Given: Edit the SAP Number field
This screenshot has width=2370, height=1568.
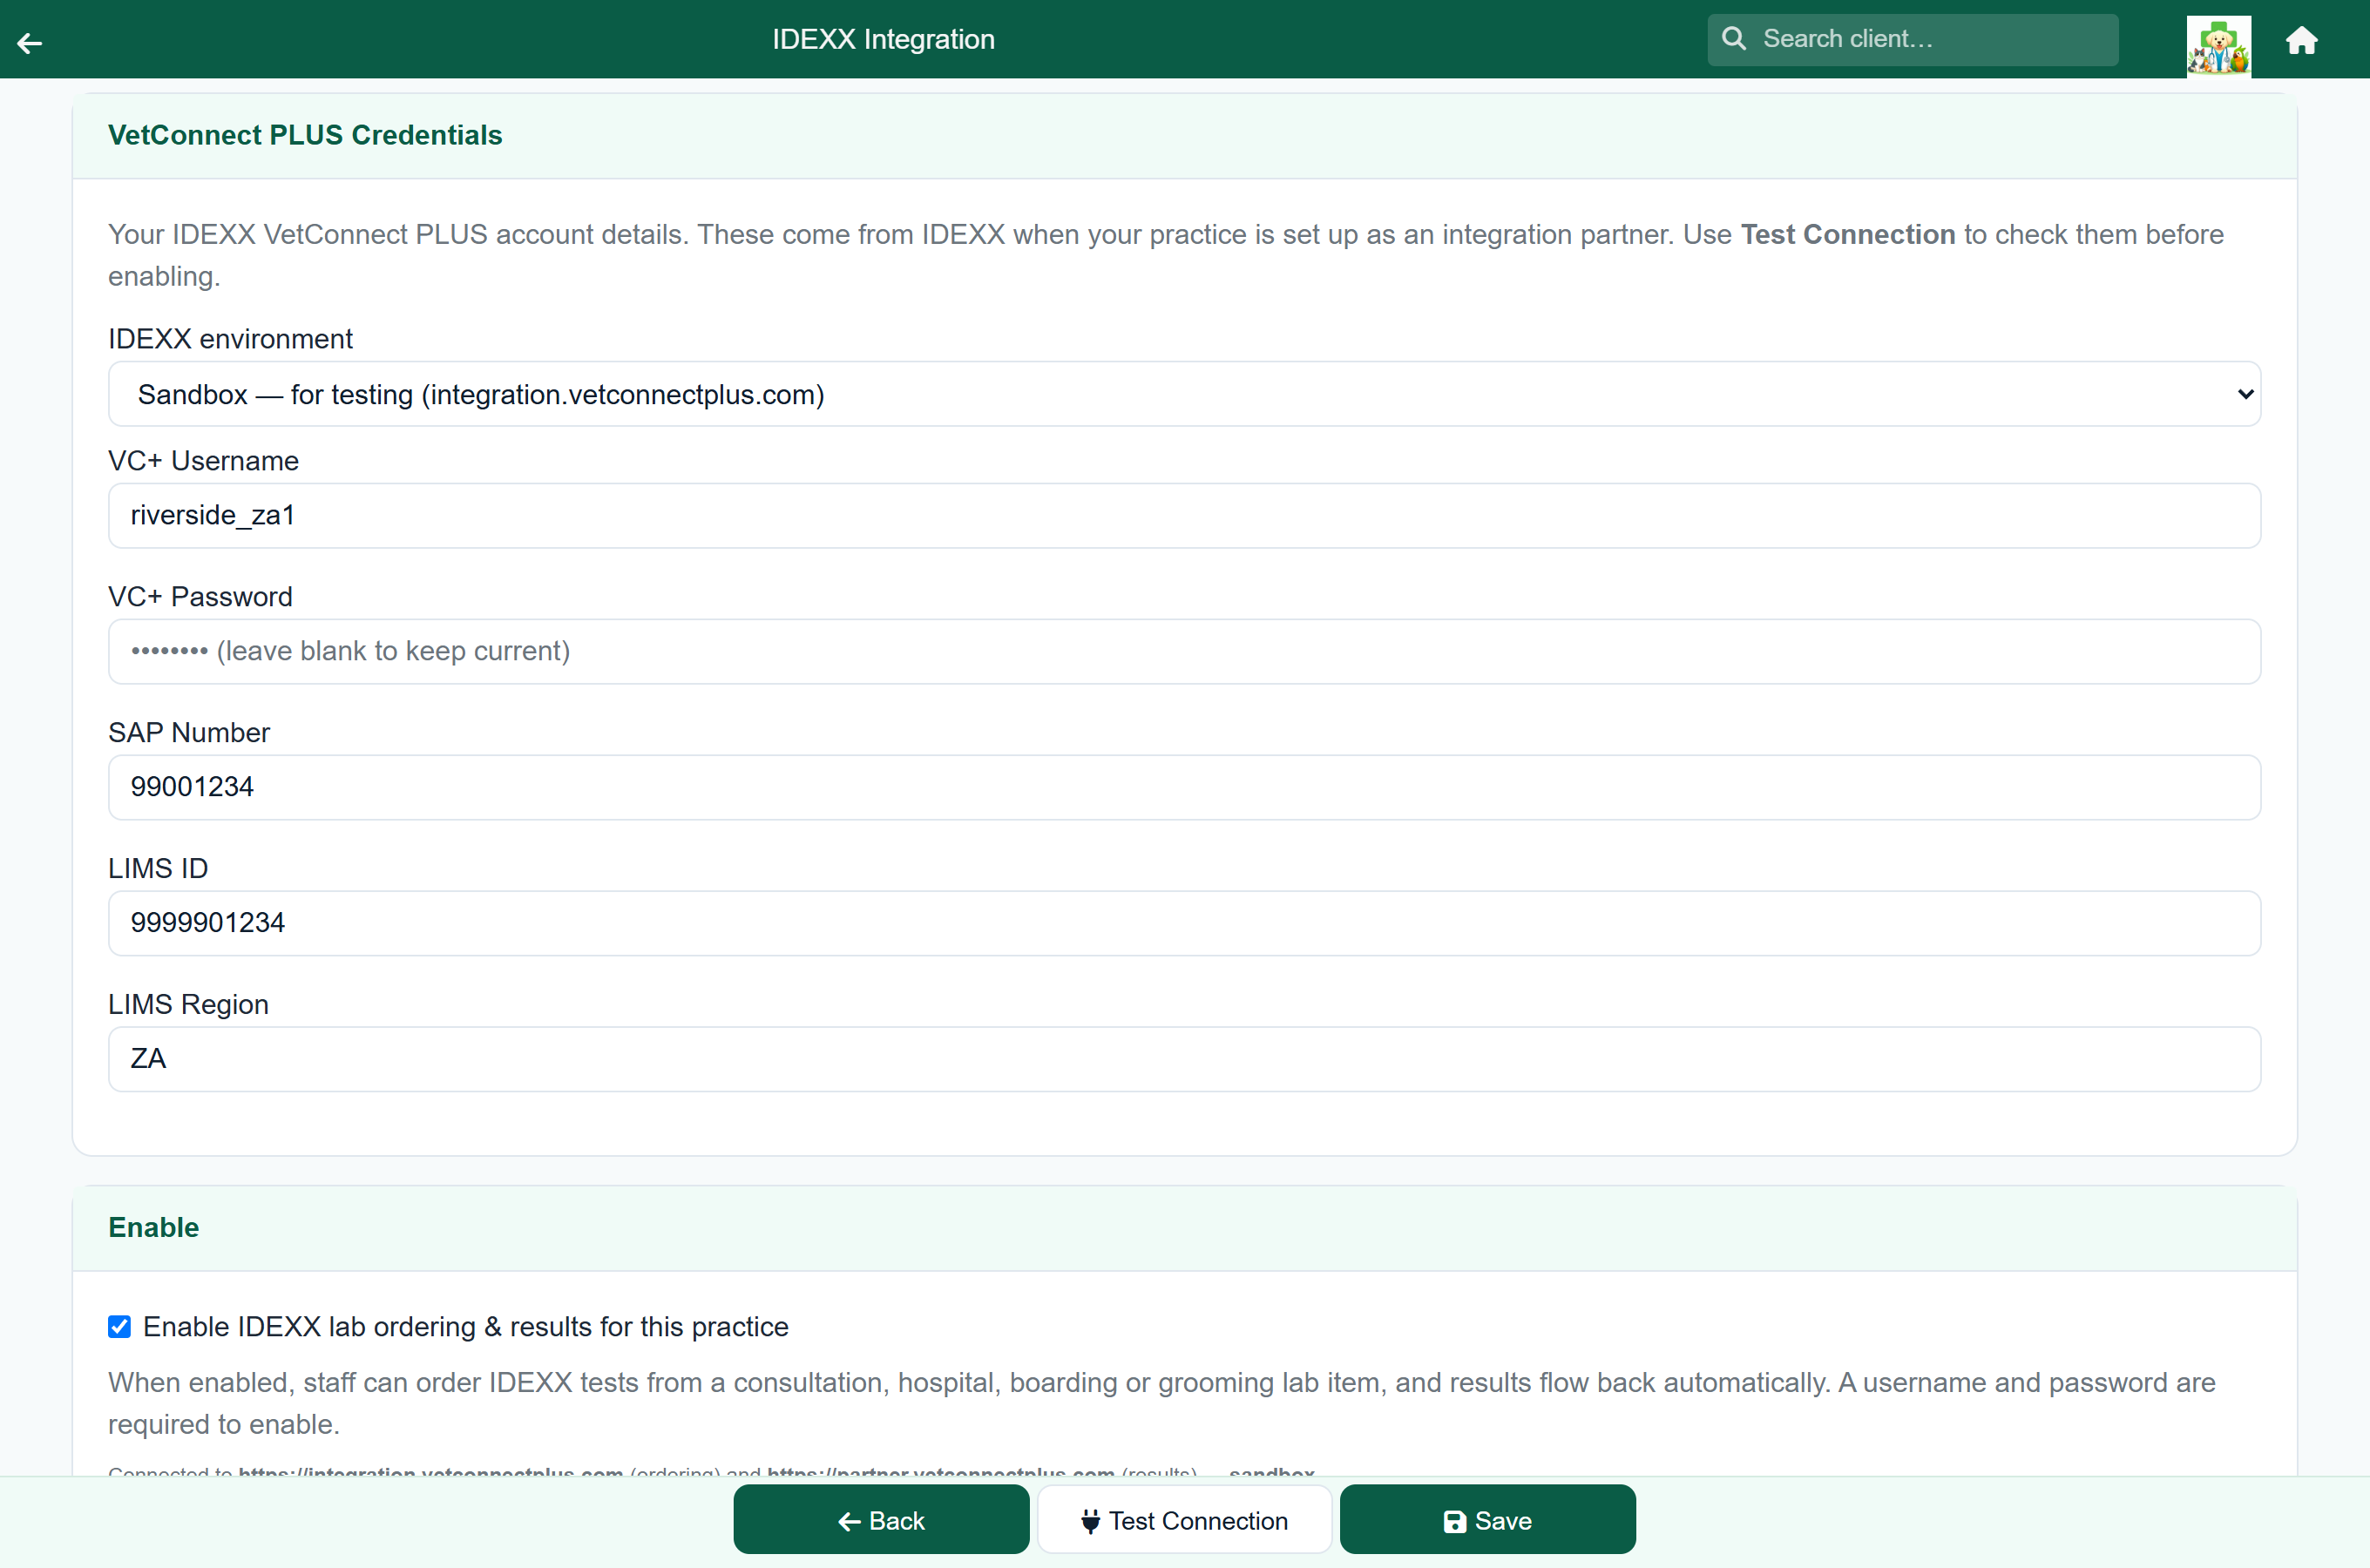Looking at the screenshot, I should click(1184, 787).
